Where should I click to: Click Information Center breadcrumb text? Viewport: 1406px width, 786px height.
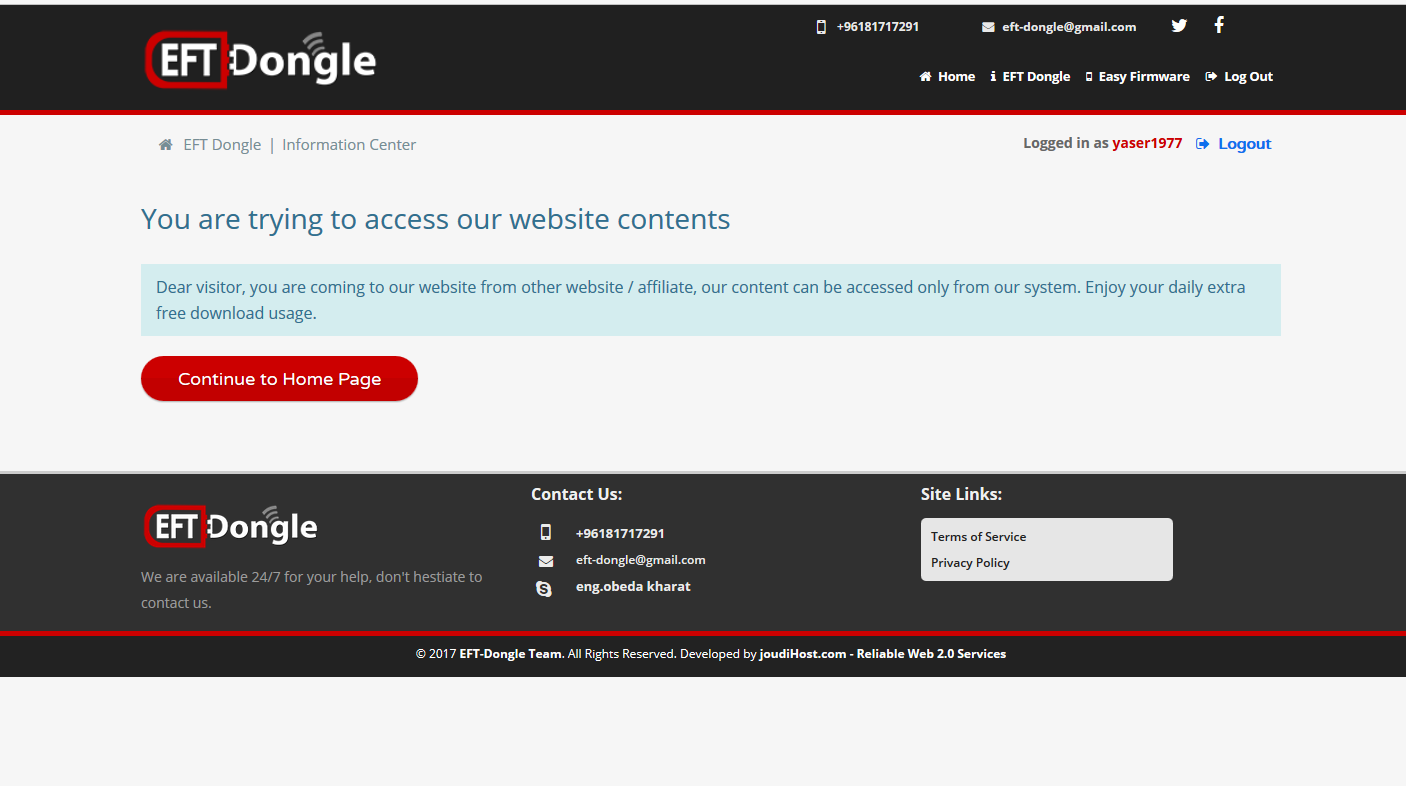349,145
